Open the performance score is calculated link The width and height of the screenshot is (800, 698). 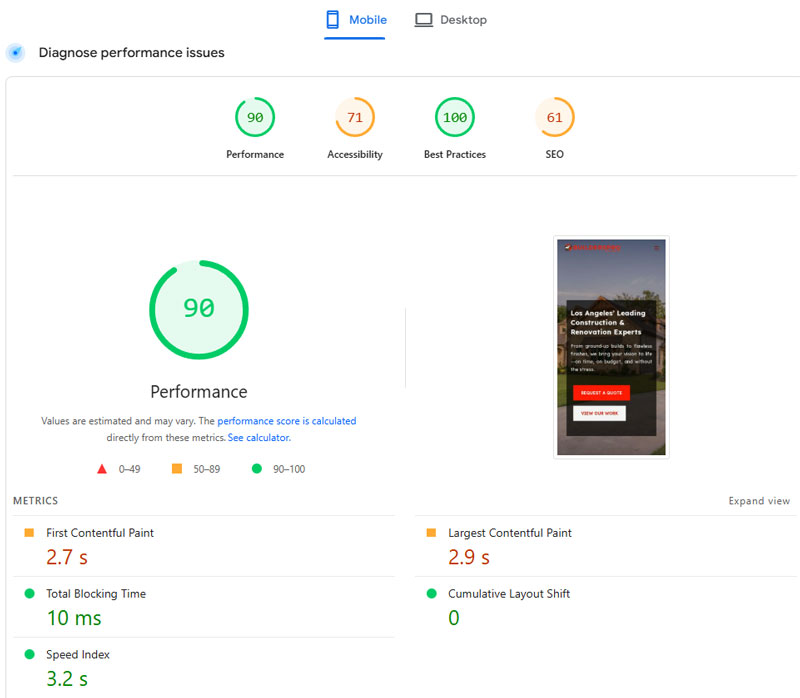pyautogui.click(x=286, y=422)
